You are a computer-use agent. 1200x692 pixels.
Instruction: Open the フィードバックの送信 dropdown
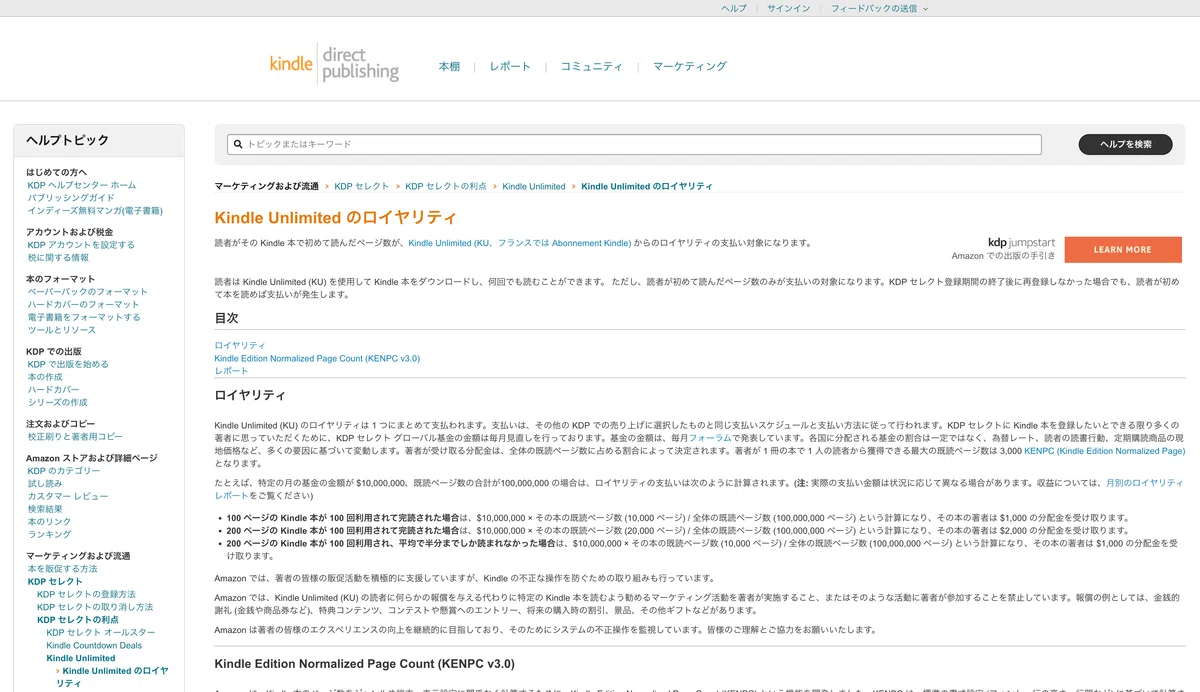[x=879, y=8]
